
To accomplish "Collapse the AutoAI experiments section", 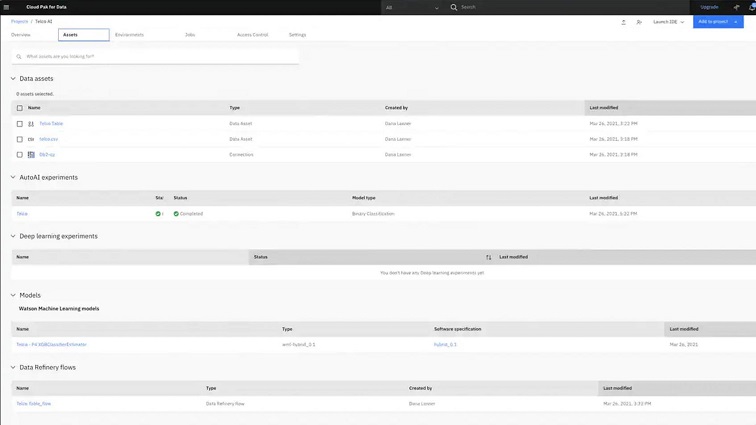I will [13, 178].
